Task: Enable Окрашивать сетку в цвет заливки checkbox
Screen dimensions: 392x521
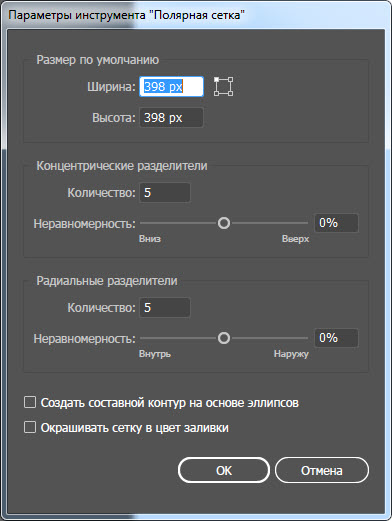Action: tap(30, 427)
